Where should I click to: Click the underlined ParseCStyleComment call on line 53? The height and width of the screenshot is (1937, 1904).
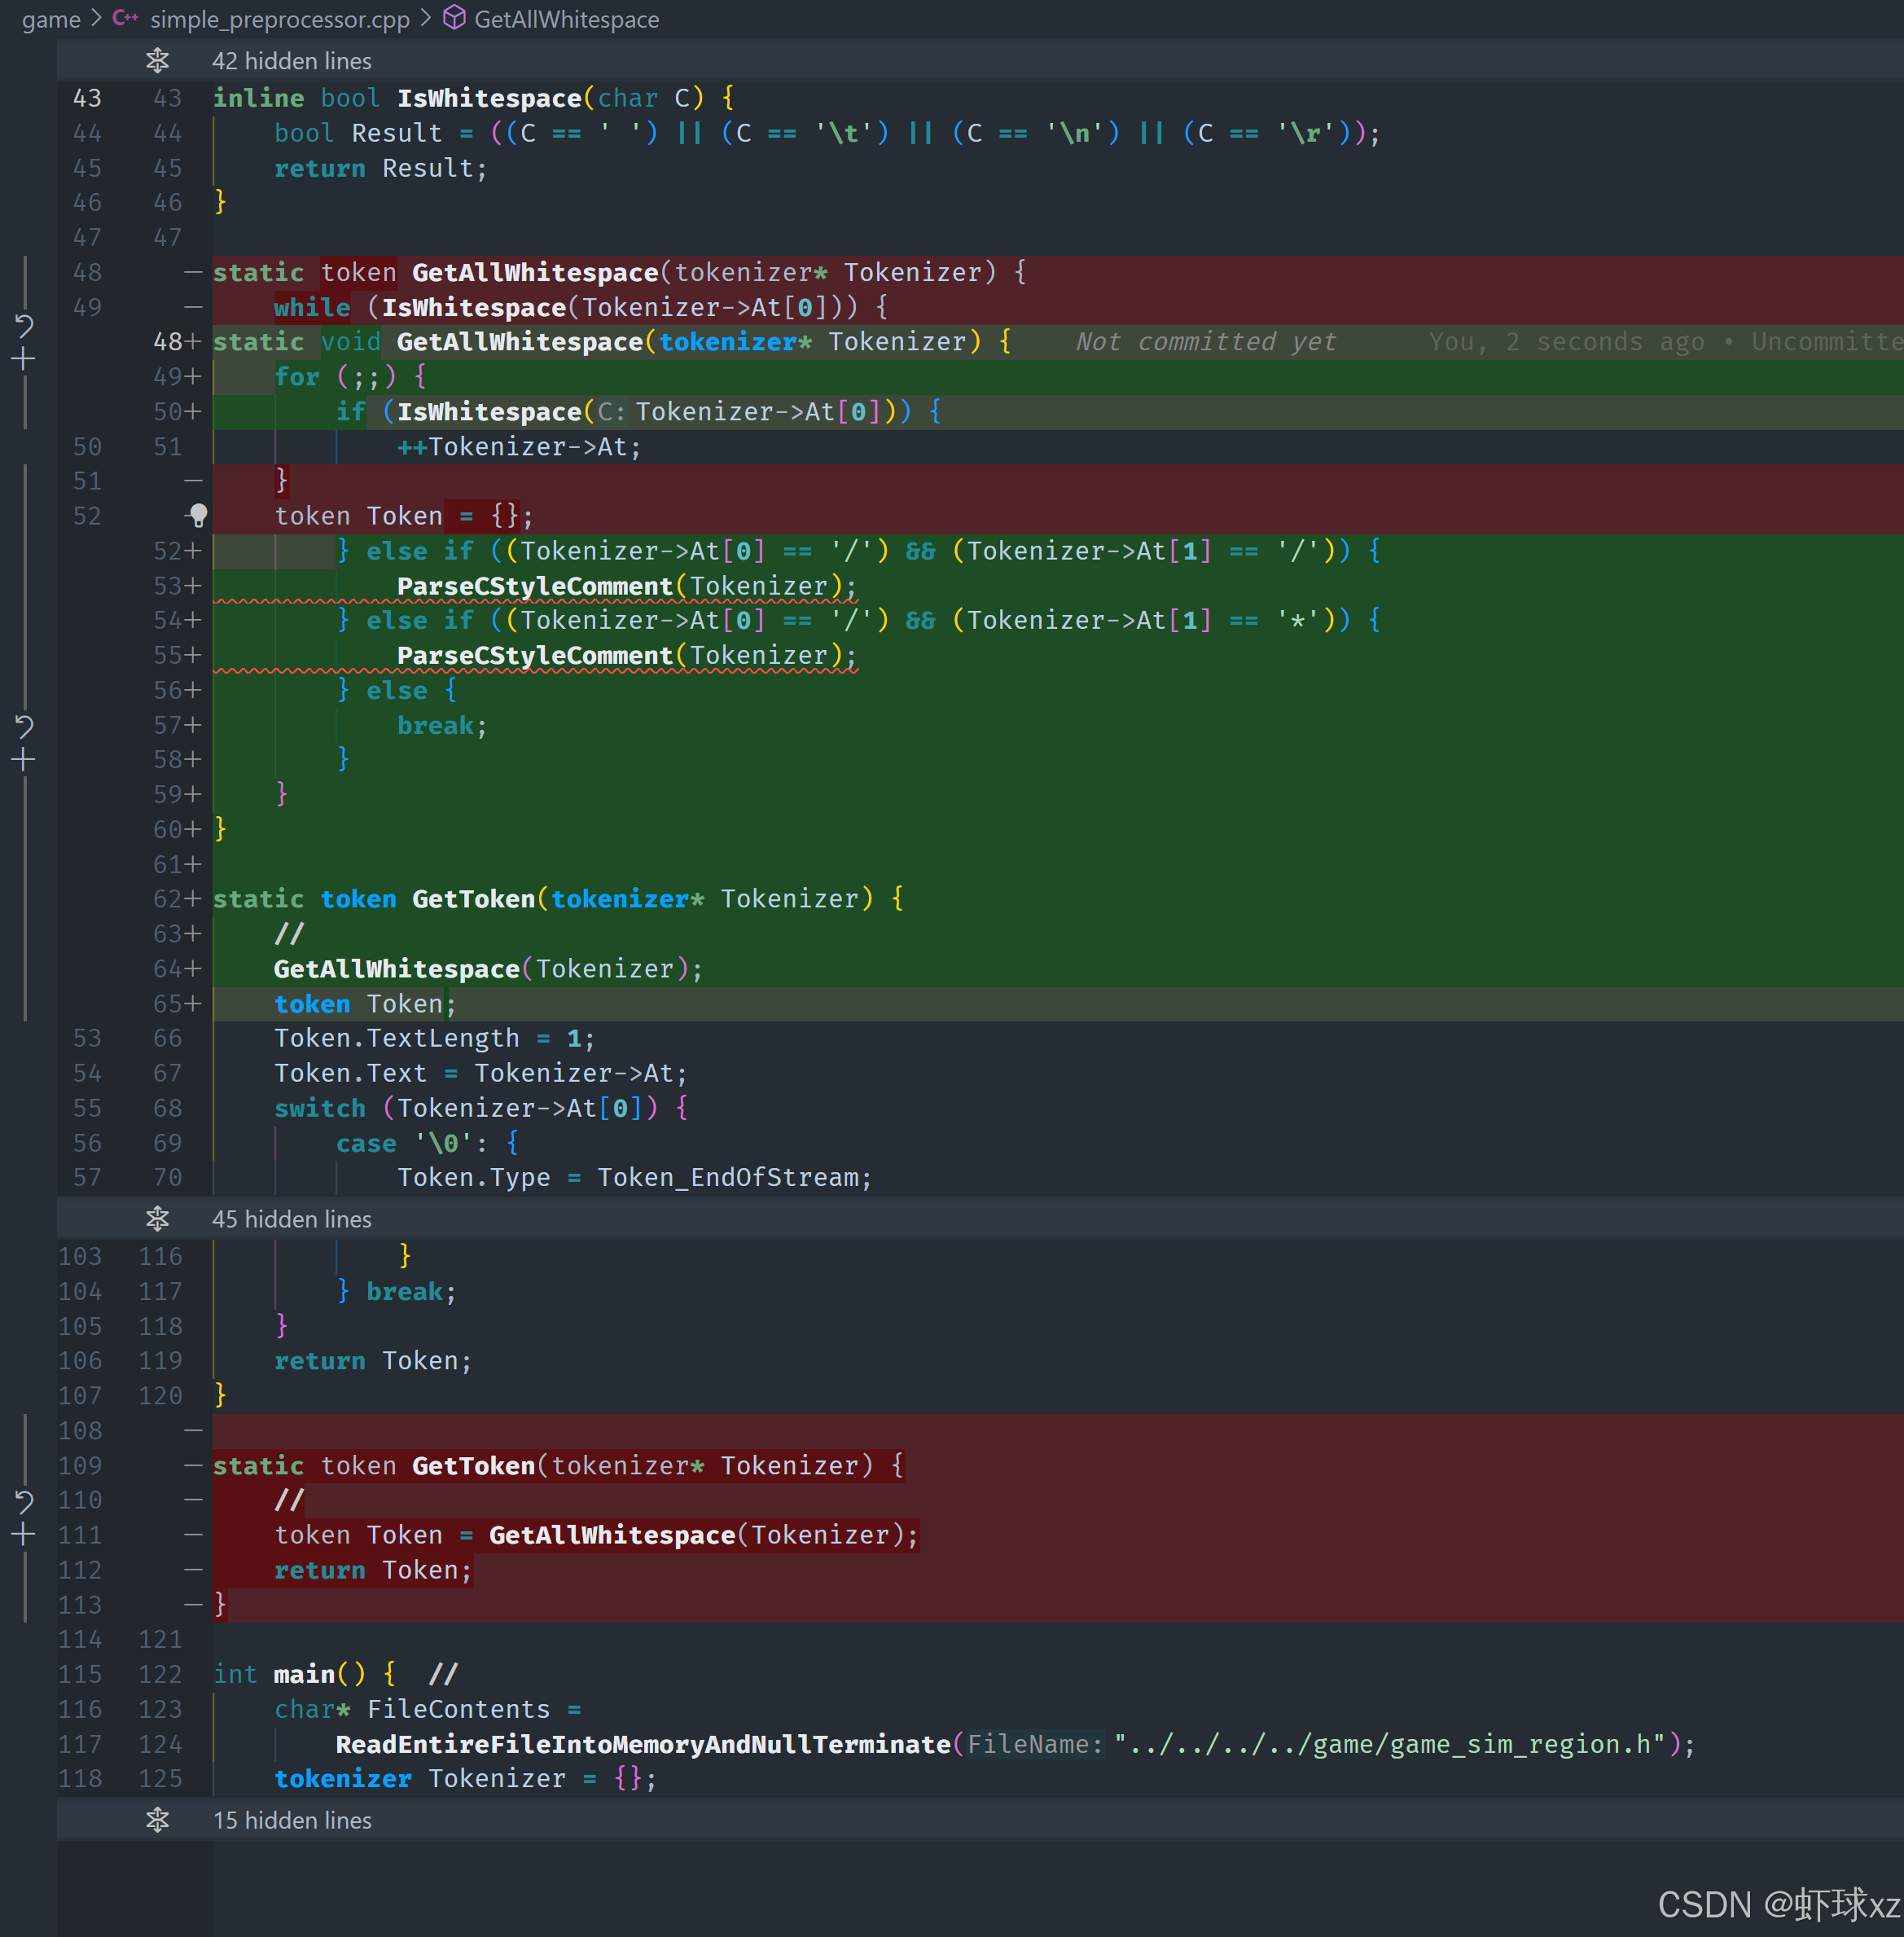(x=534, y=586)
